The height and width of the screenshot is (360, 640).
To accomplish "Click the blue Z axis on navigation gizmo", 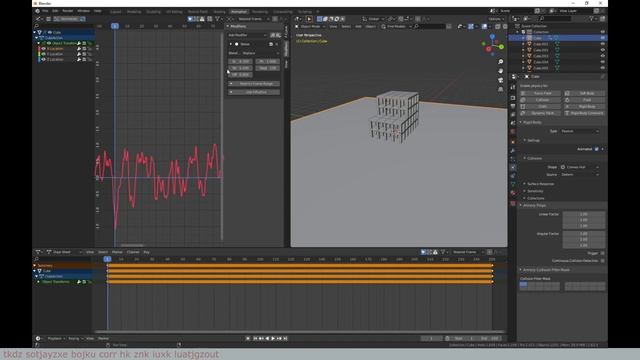I will point(492,37).
